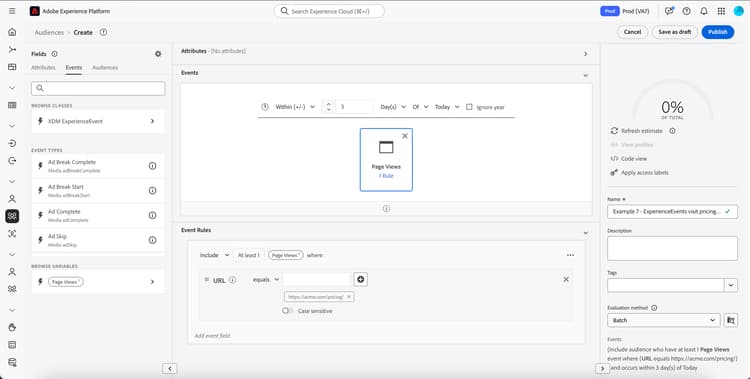
Task: Click the info icon beside Refresh estimate
Action: 673,131
